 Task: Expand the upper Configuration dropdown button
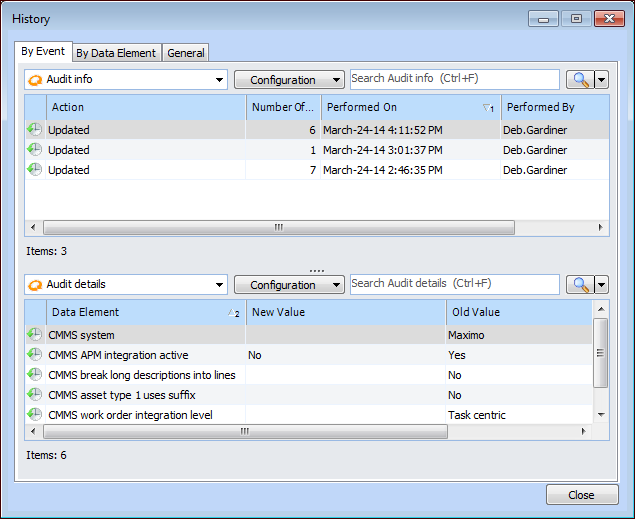click(289, 80)
